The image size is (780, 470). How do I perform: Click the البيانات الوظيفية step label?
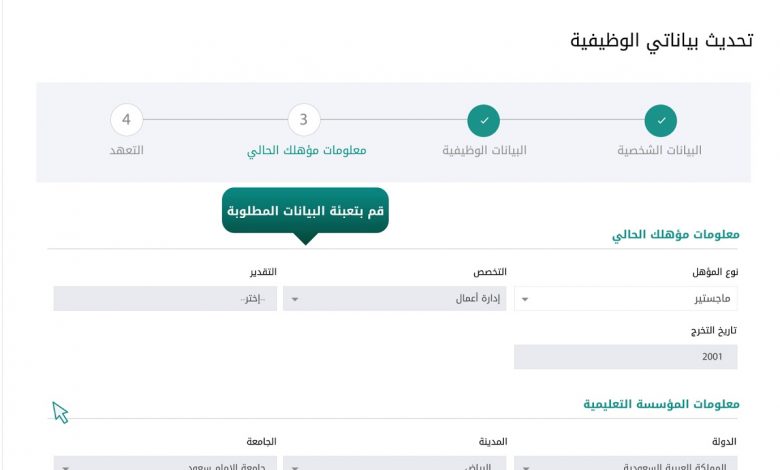[484, 150]
